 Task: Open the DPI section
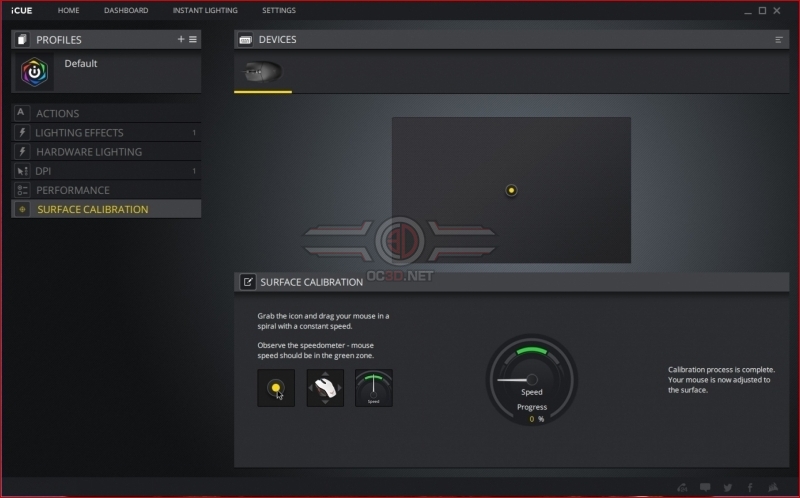click(106, 171)
